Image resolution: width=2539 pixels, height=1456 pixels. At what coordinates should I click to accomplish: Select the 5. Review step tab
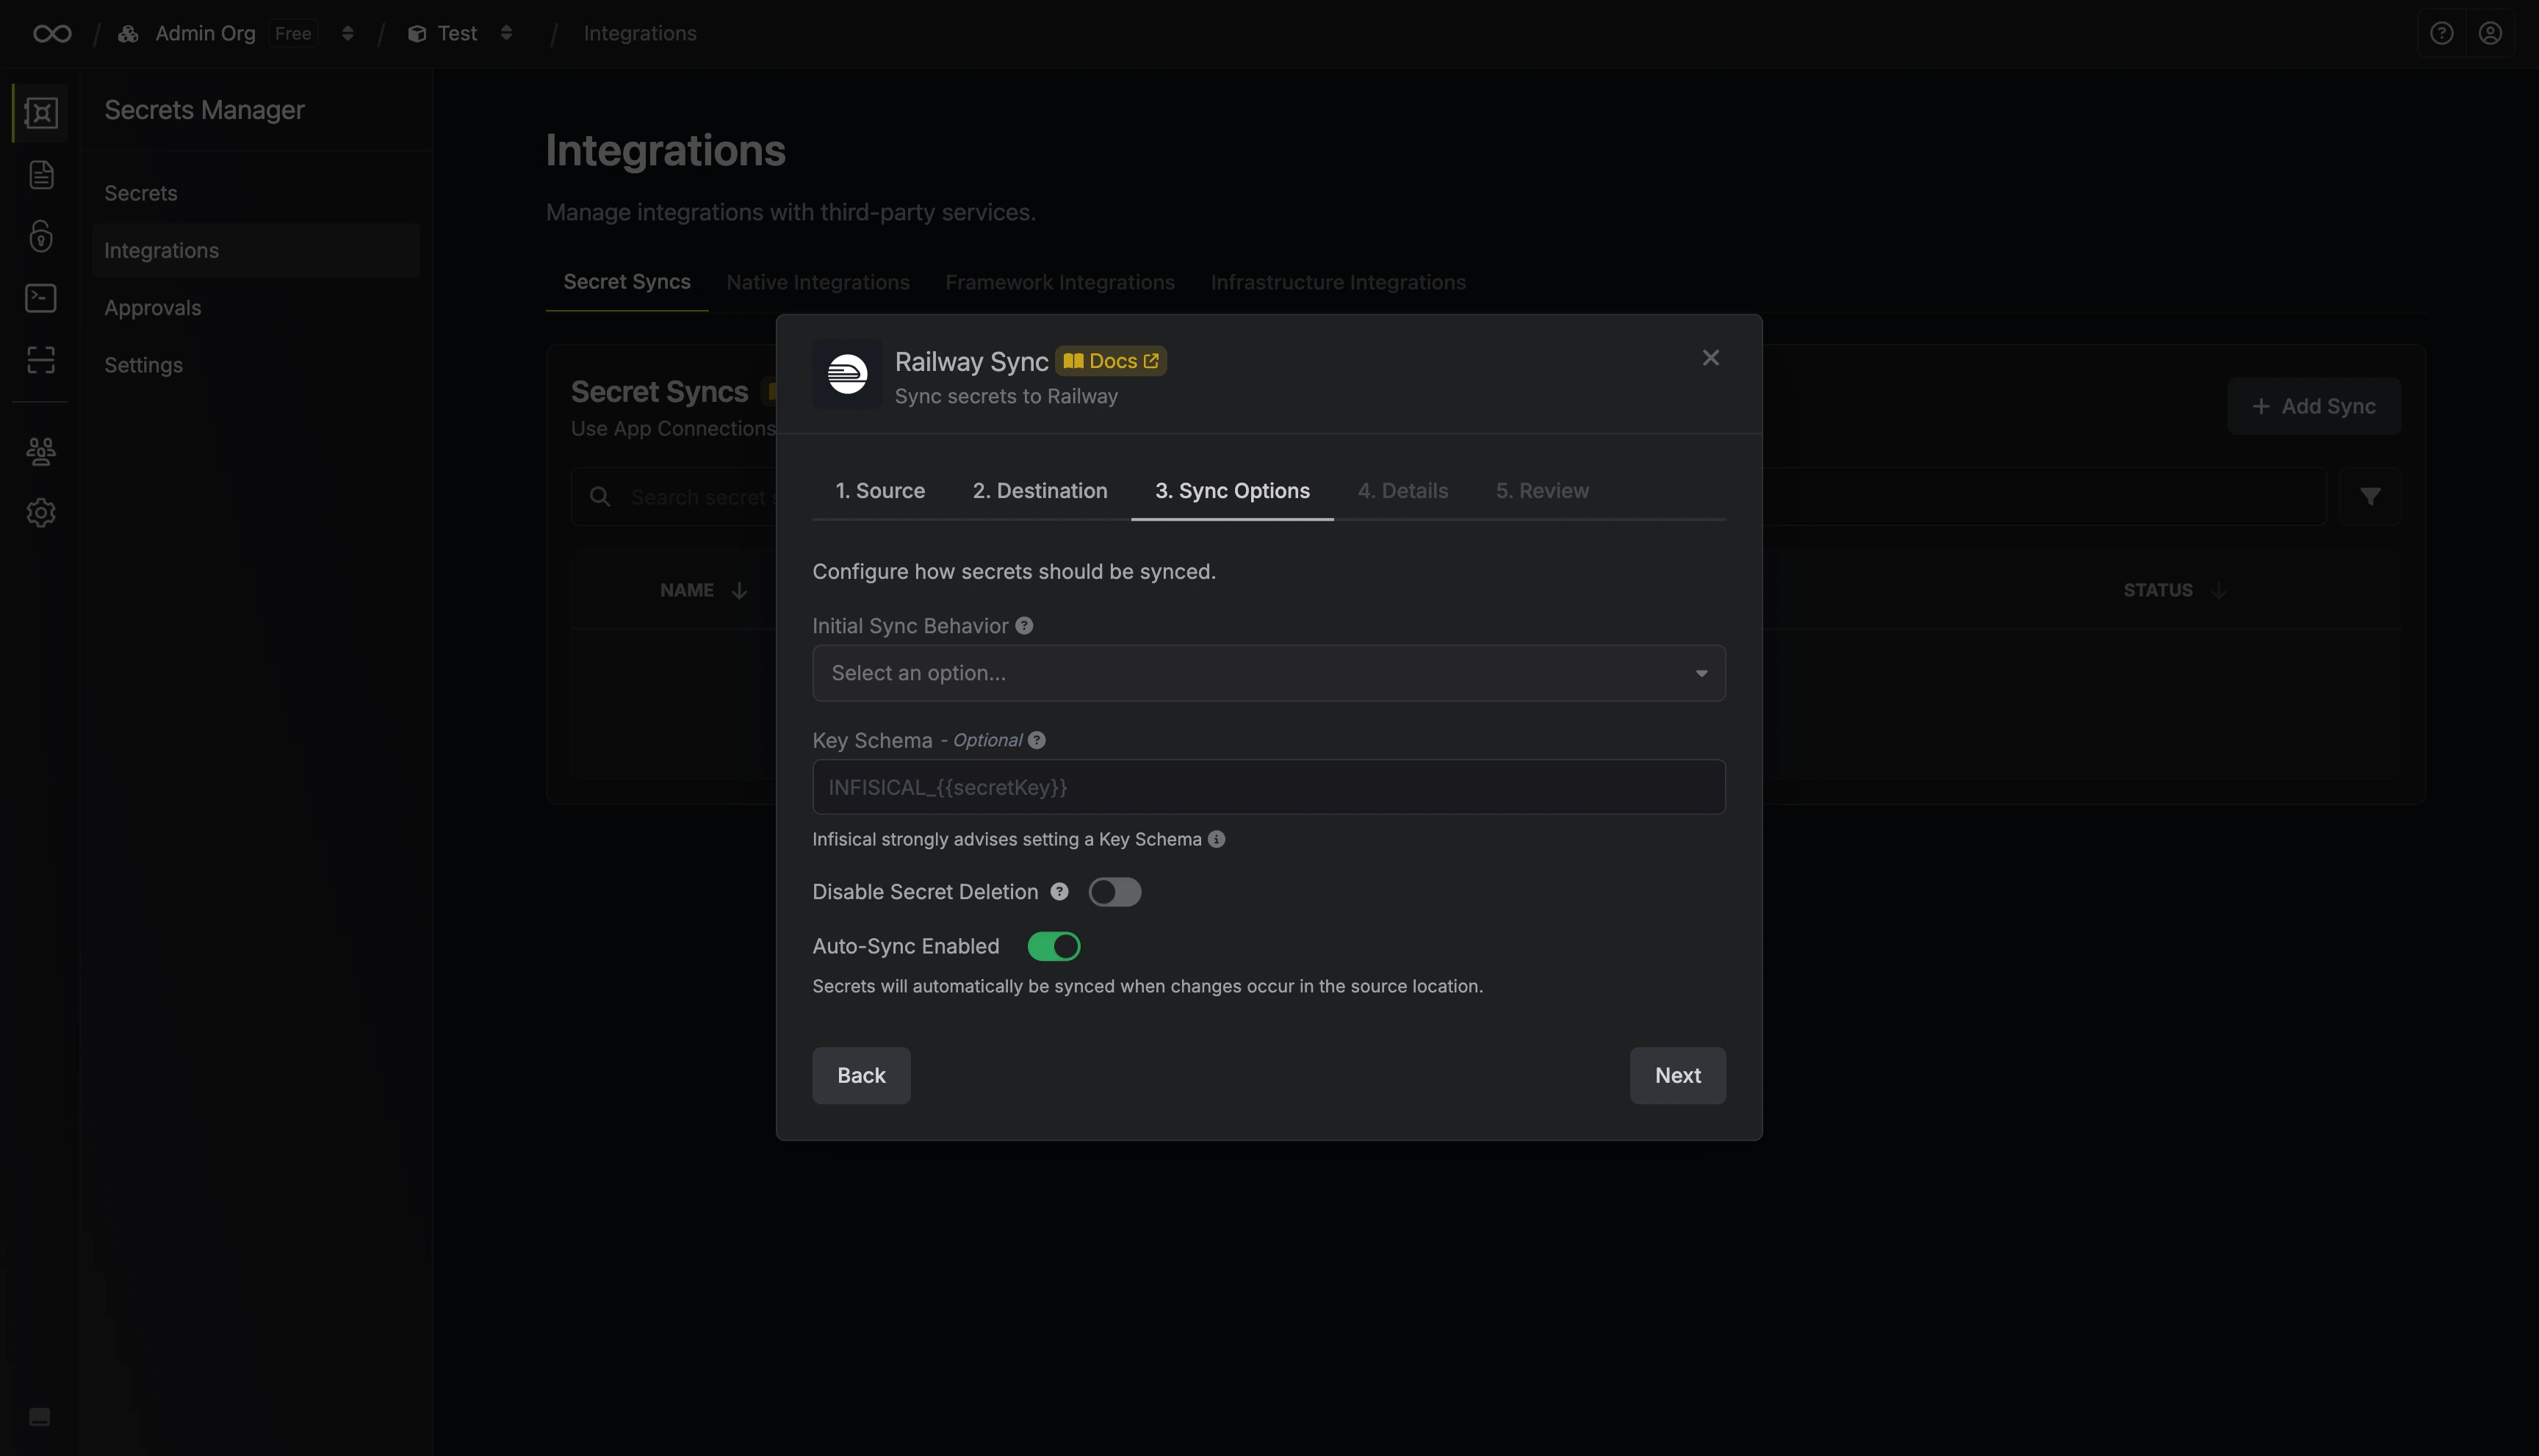(x=1542, y=491)
